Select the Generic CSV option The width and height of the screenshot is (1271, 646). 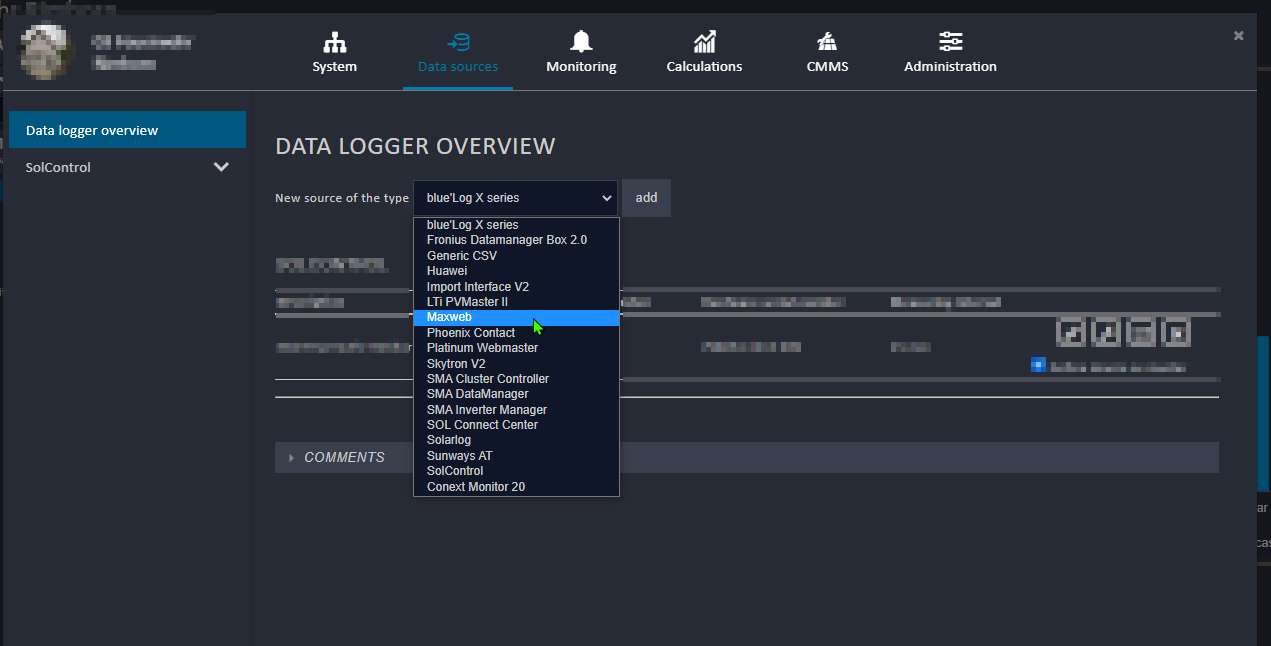(x=516, y=256)
